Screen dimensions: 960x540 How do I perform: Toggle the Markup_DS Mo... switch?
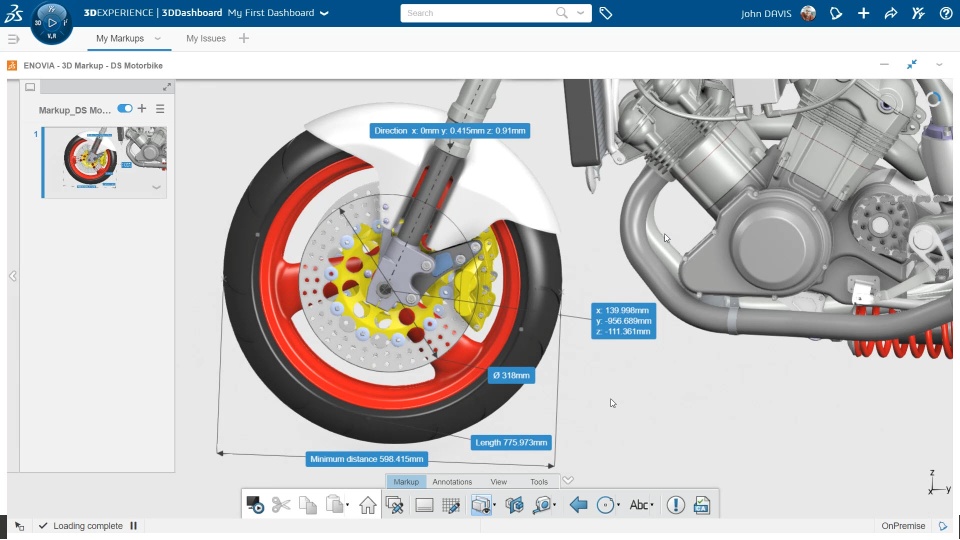(x=125, y=108)
